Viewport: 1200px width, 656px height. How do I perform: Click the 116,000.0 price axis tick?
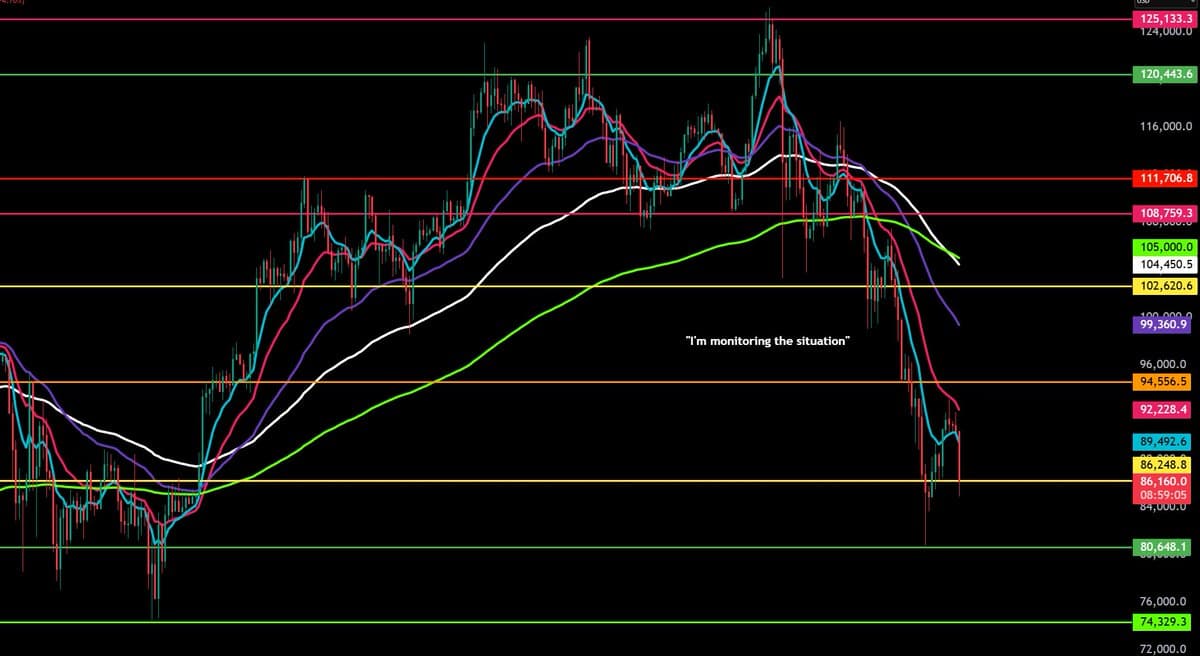click(x=1163, y=128)
